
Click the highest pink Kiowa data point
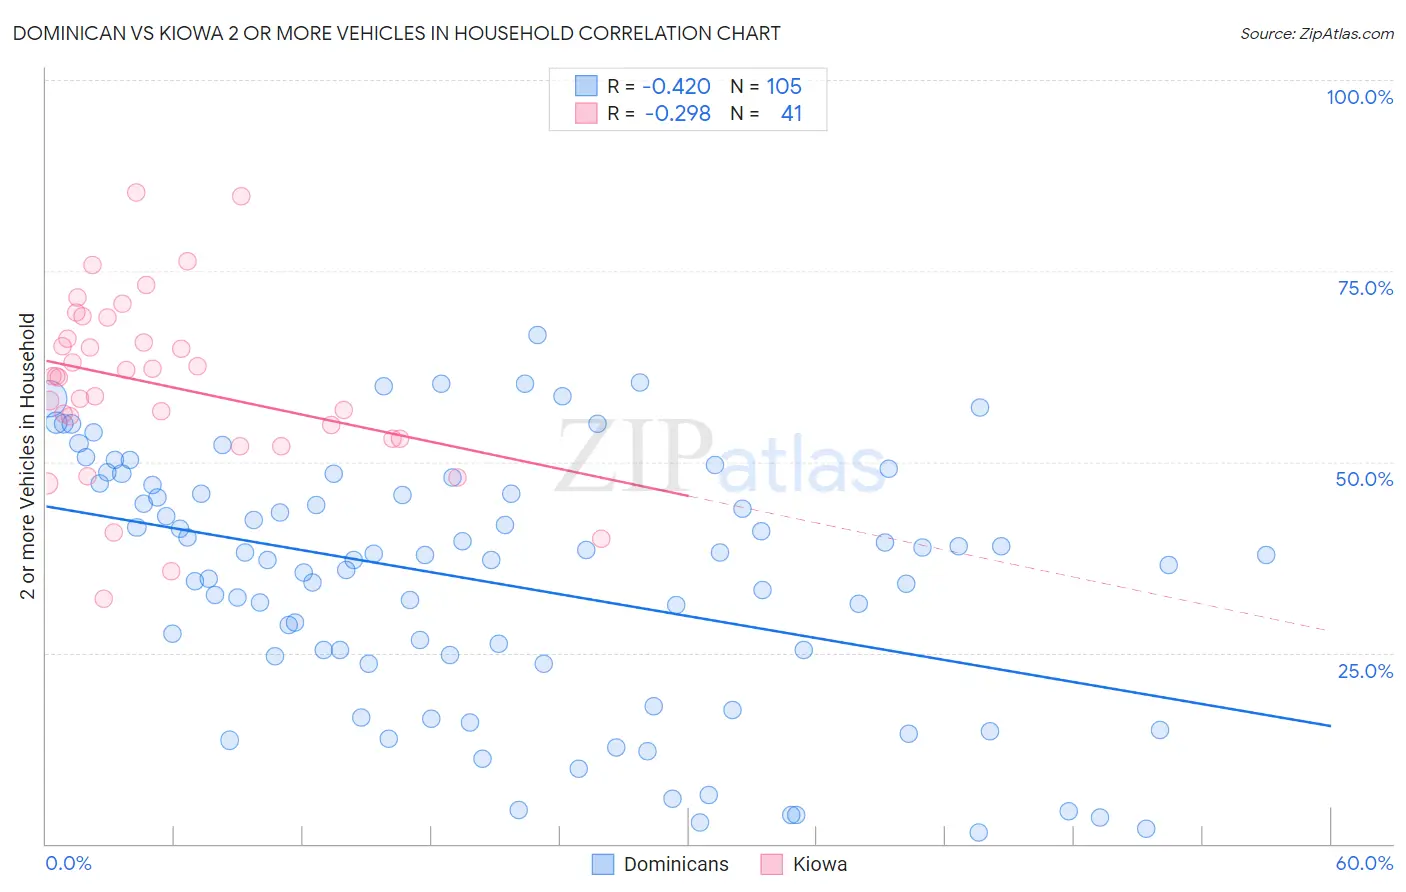[136, 192]
